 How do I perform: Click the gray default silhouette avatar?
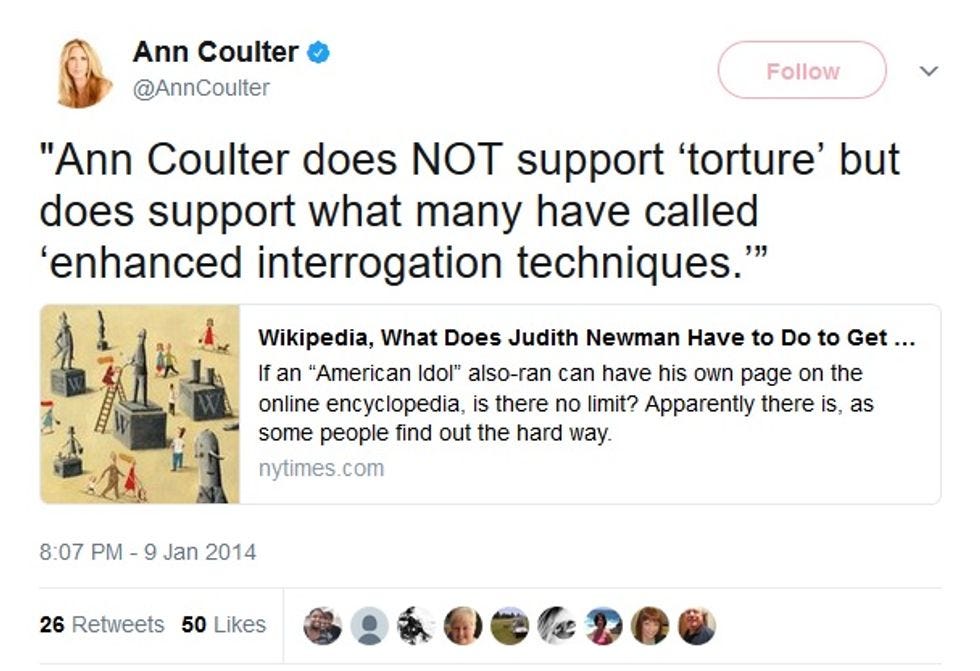coord(369,625)
